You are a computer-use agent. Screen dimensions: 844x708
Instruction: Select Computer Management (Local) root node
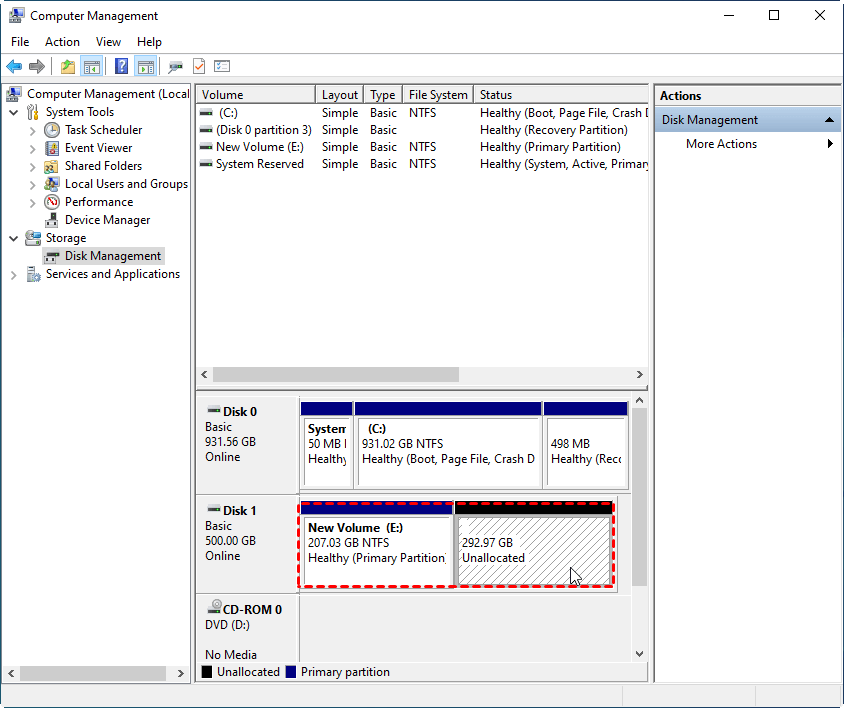tap(108, 94)
